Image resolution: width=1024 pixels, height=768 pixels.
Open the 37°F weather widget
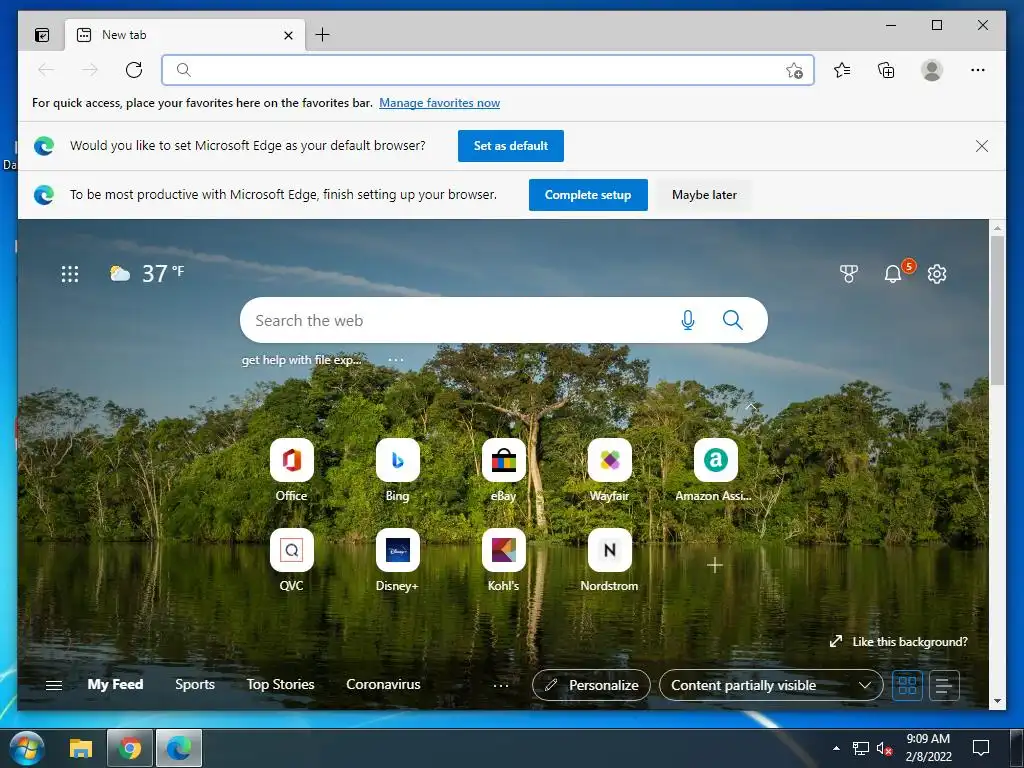coord(147,273)
